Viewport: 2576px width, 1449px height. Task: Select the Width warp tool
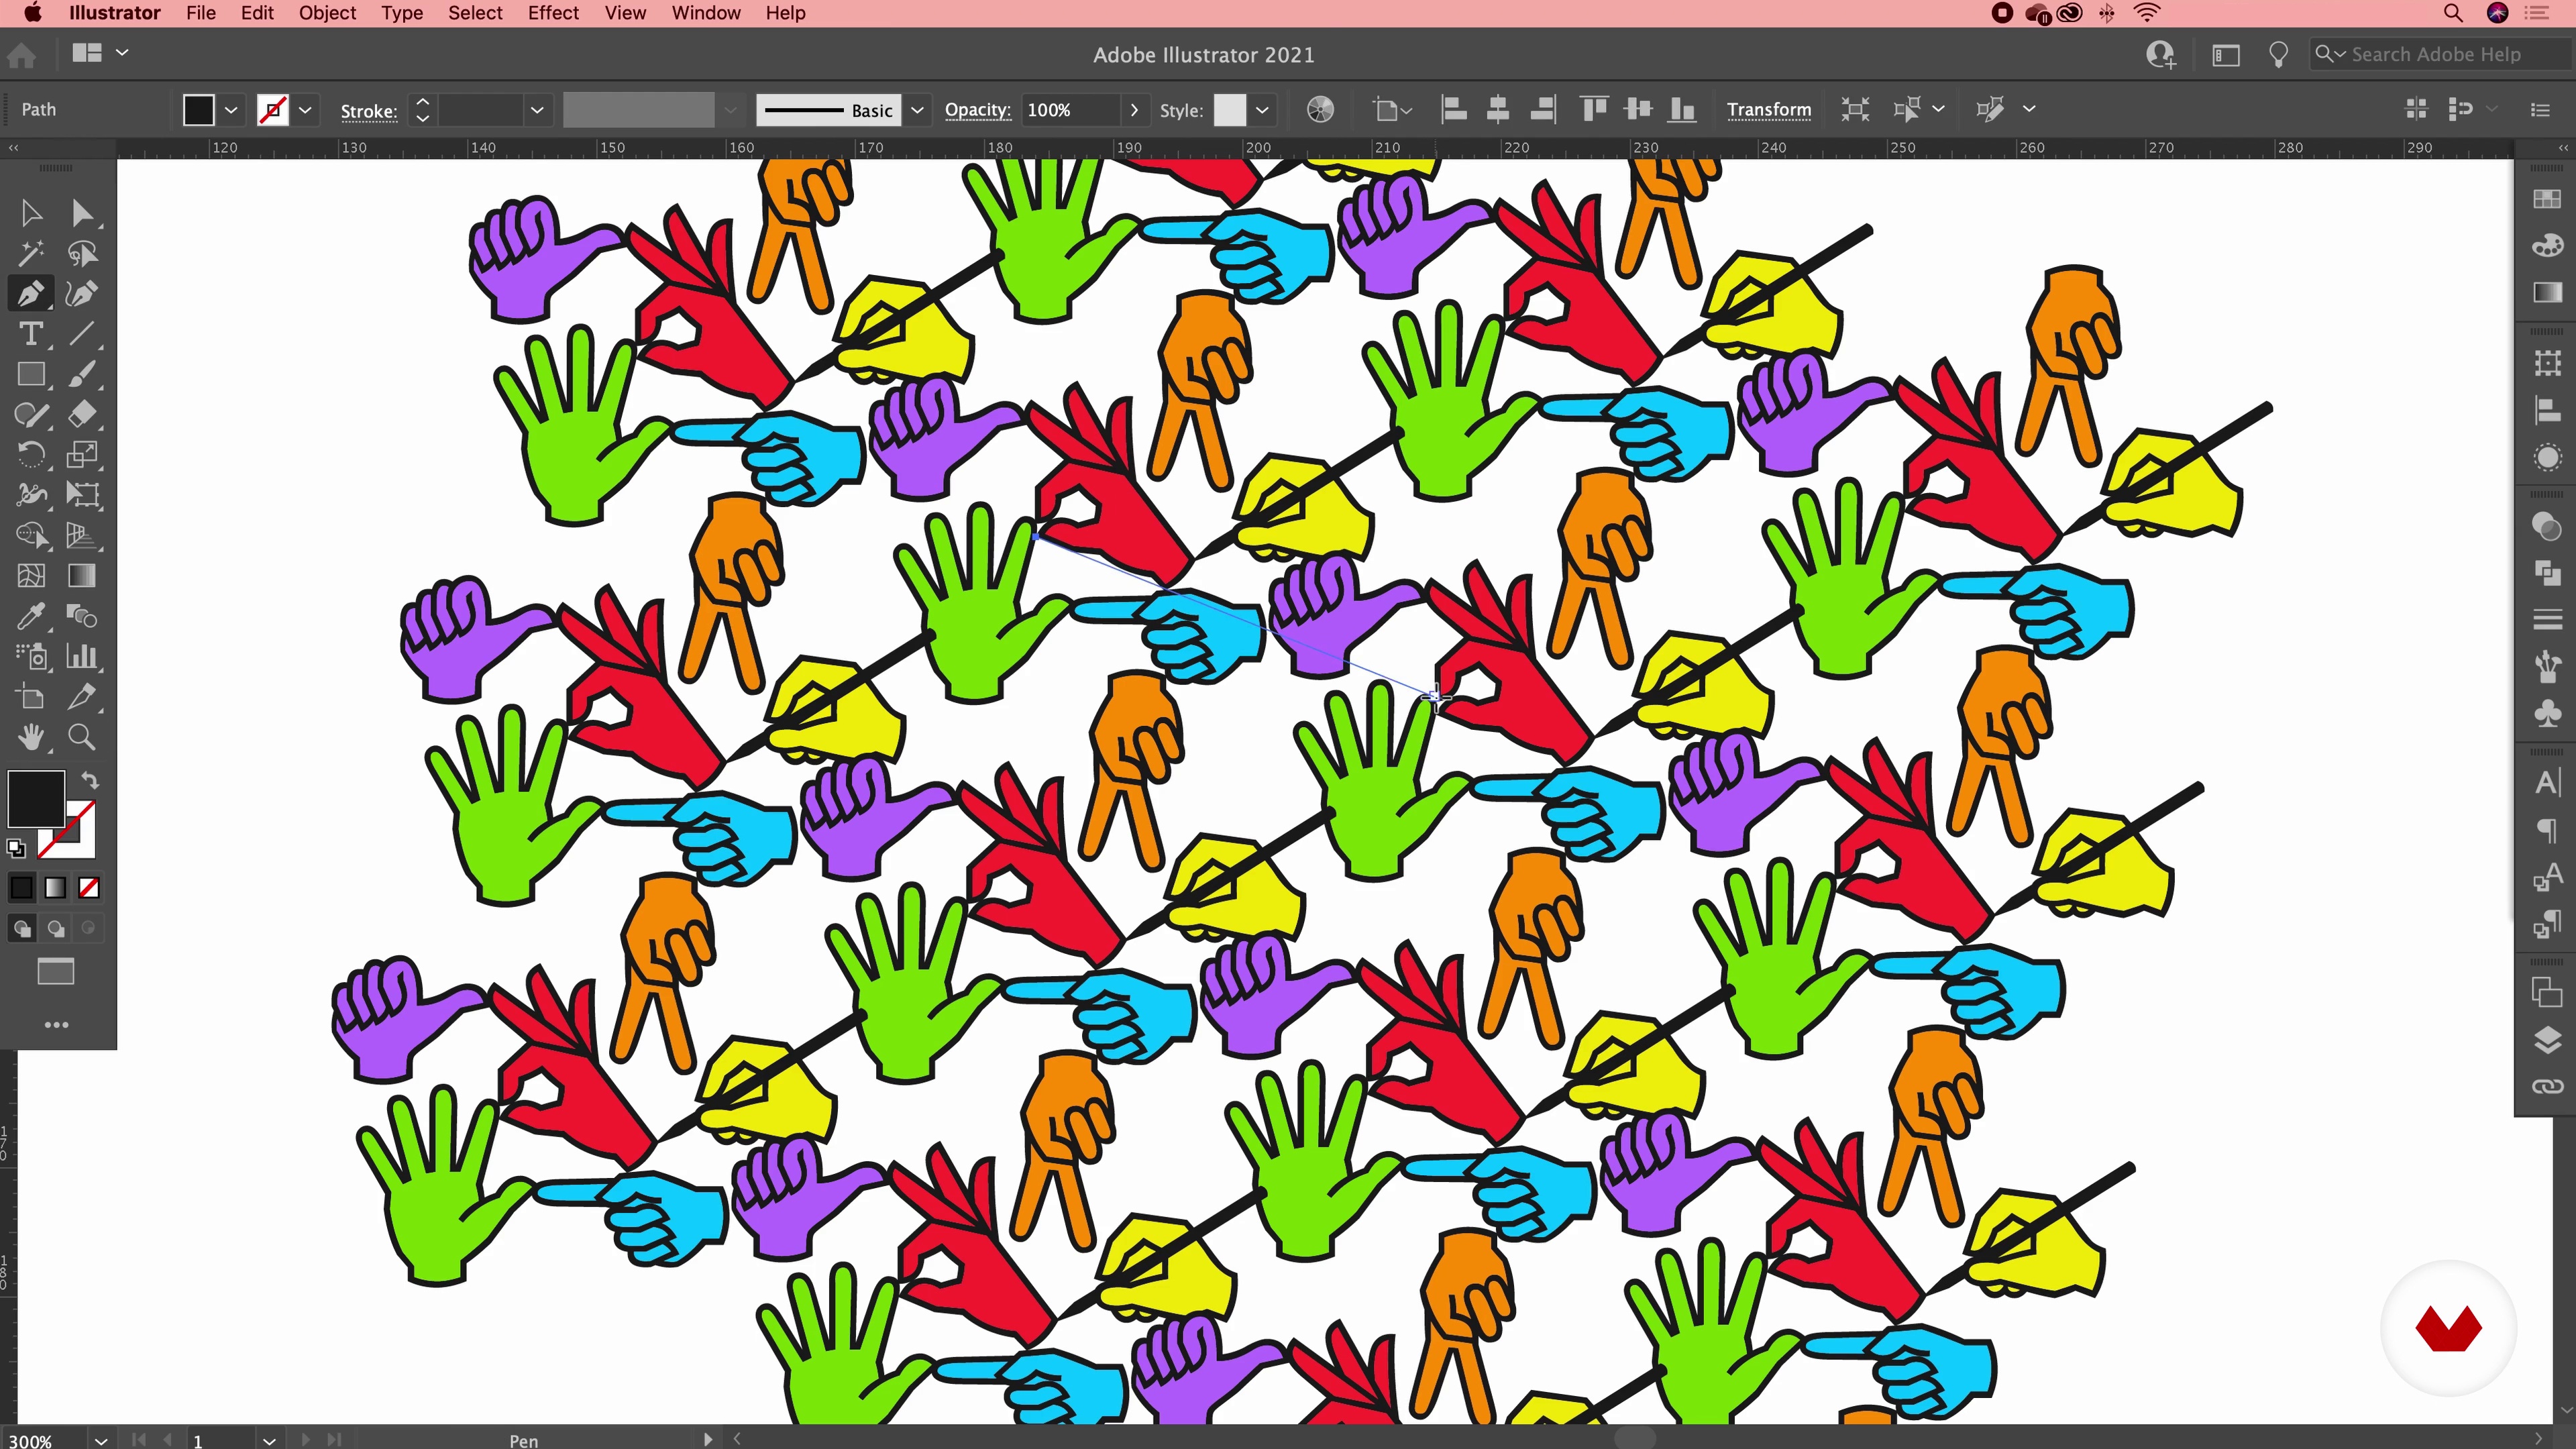(31, 495)
